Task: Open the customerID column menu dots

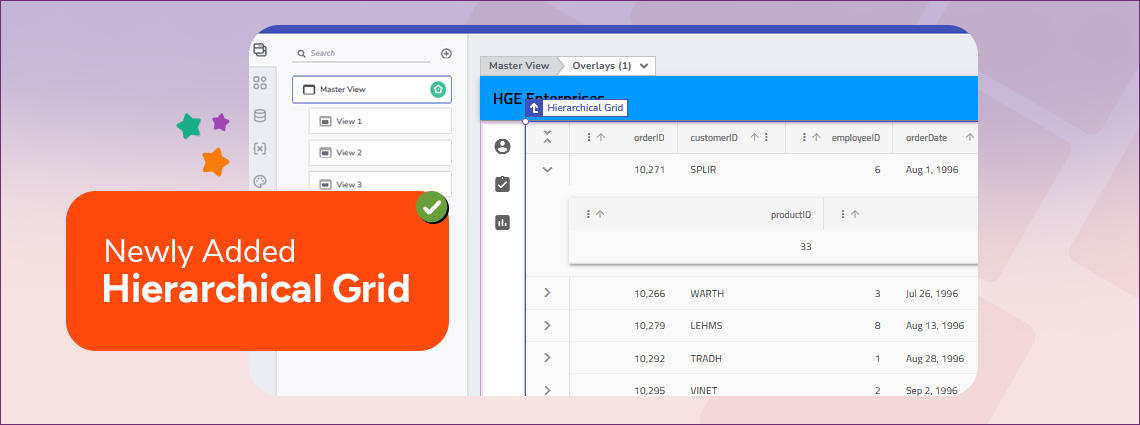Action: point(766,137)
